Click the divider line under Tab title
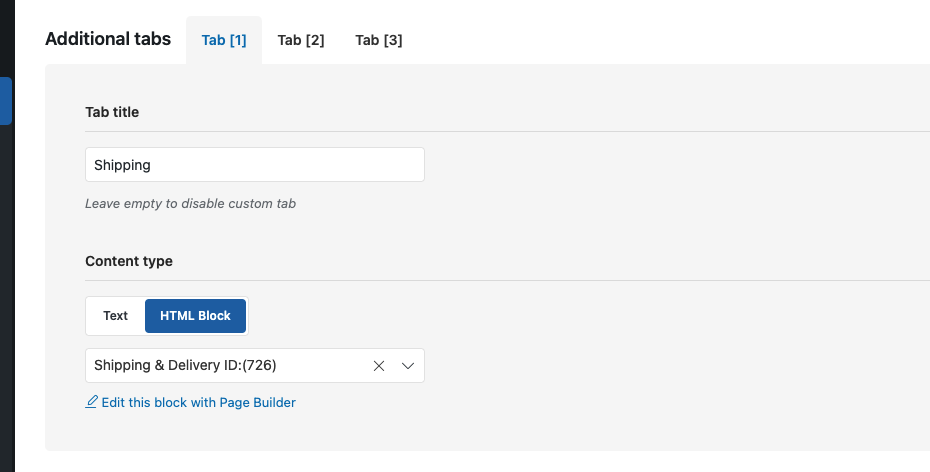This screenshot has height=472, width=930. (x=508, y=132)
